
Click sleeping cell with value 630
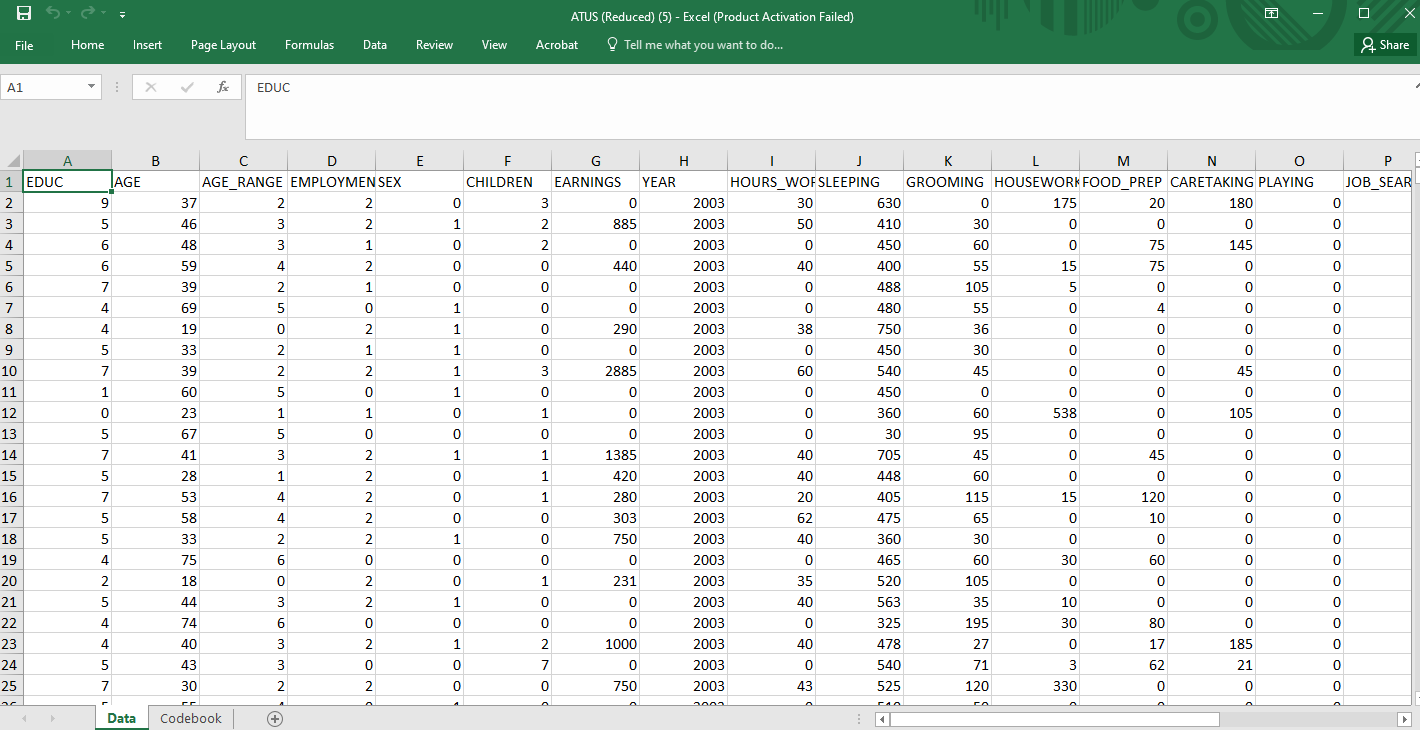point(859,203)
